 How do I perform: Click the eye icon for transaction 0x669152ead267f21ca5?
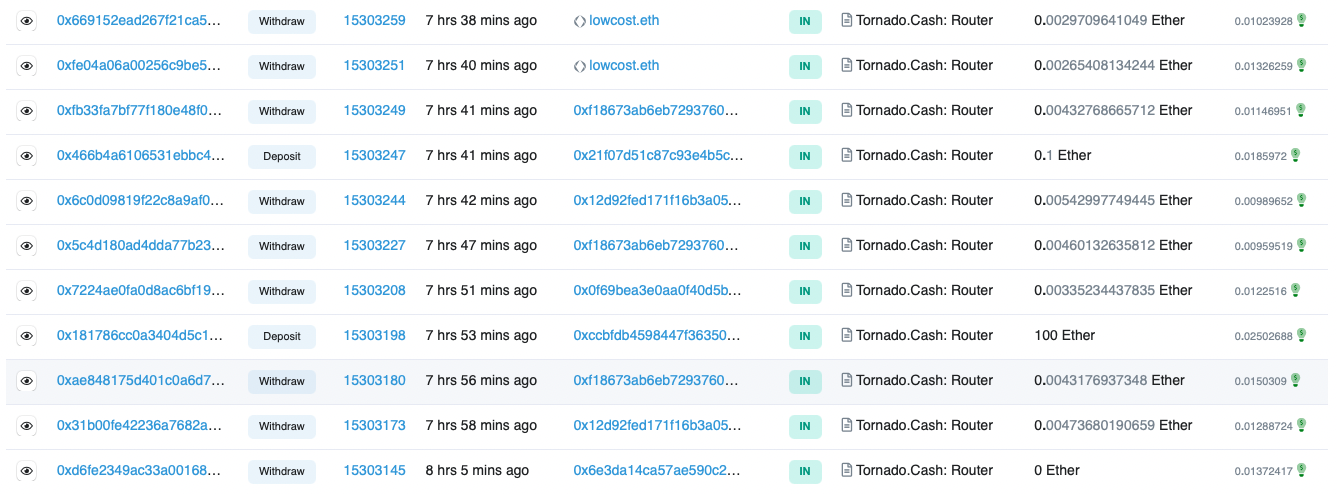tap(27, 21)
